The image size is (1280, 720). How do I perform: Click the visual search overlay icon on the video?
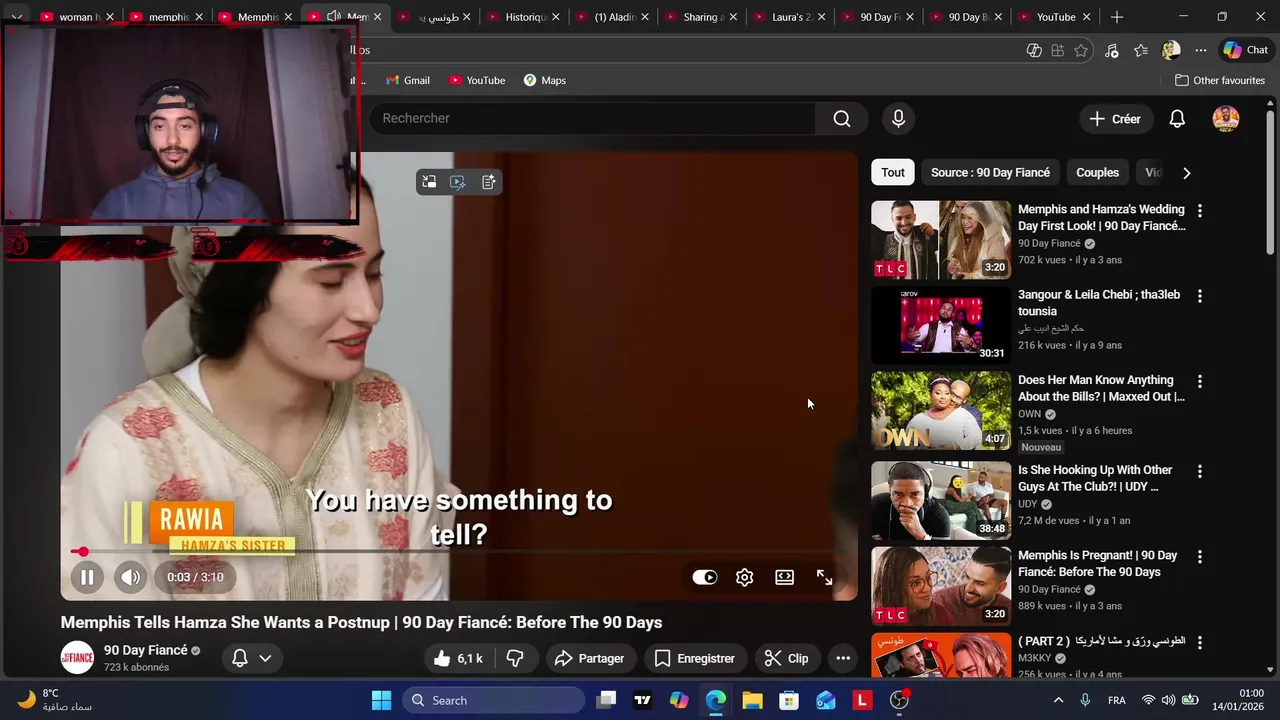click(458, 182)
